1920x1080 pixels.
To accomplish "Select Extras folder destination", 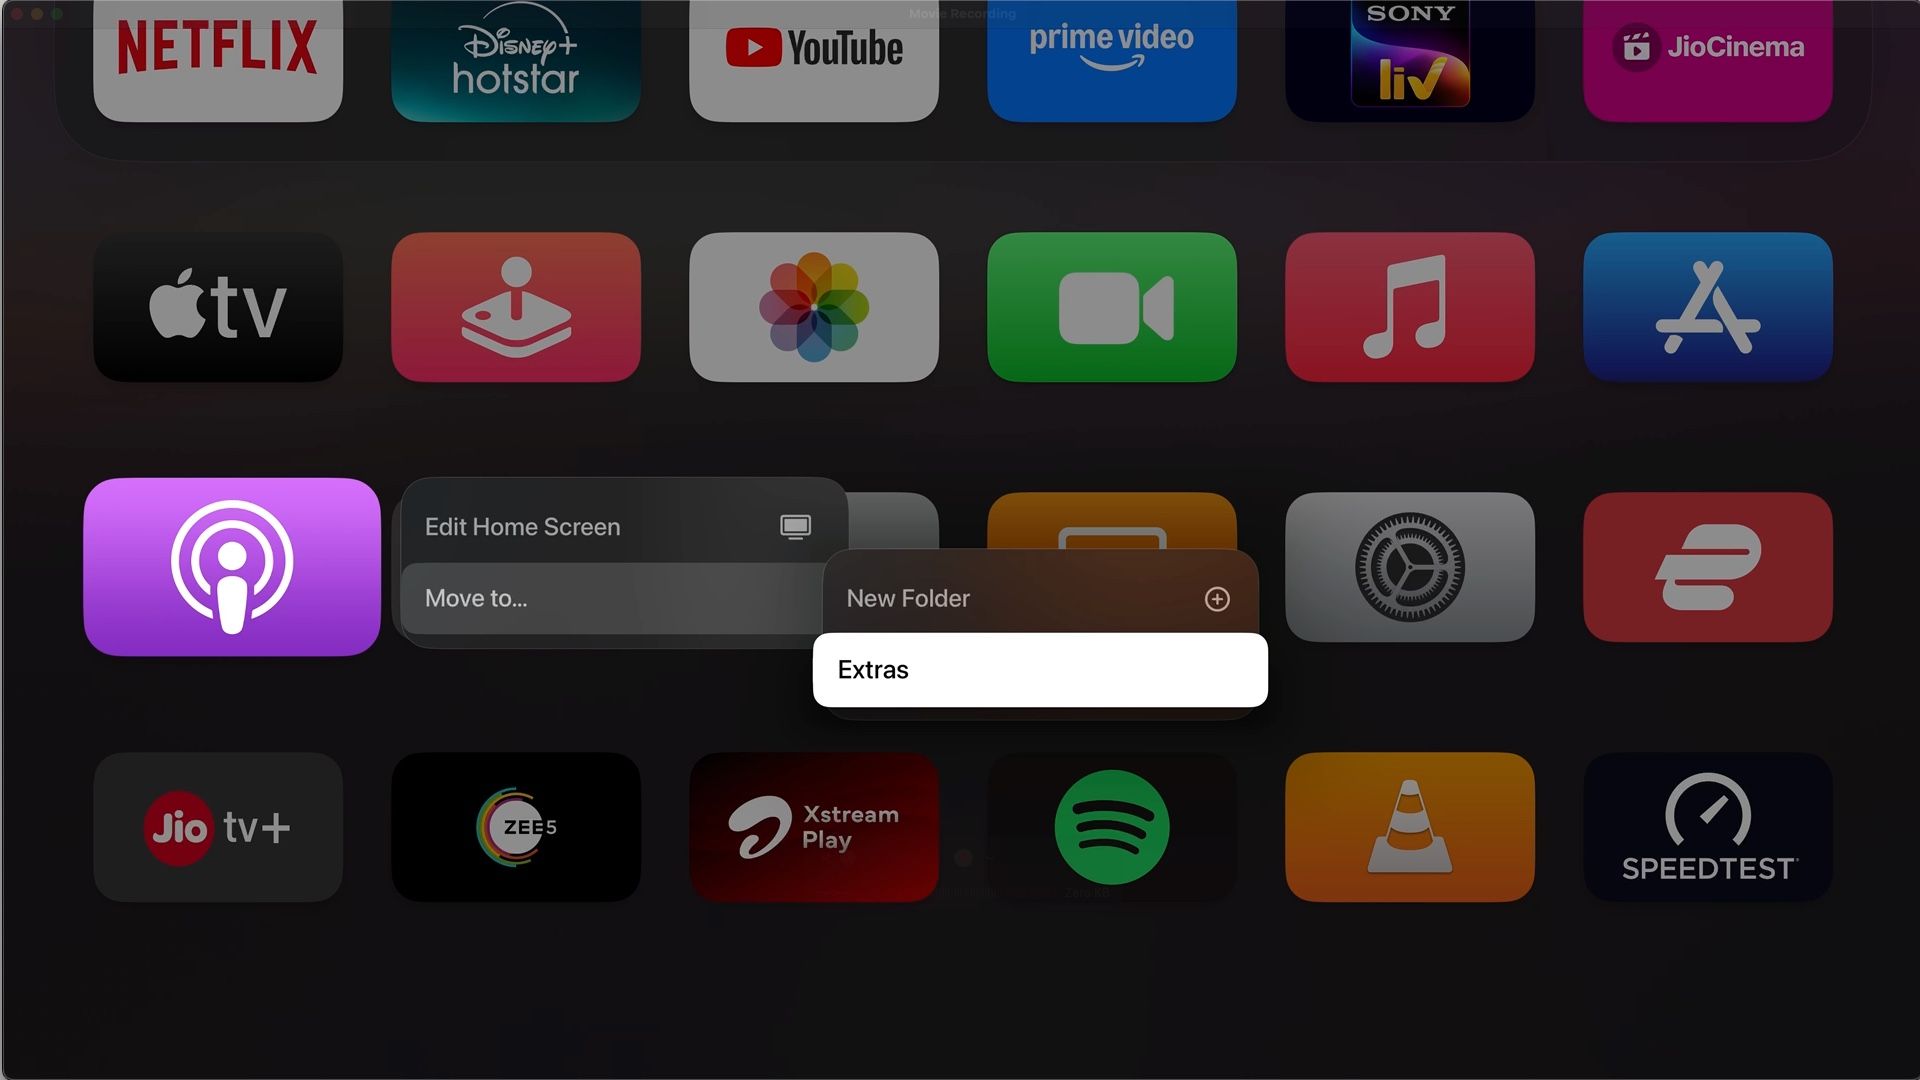I will [x=1039, y=669].
